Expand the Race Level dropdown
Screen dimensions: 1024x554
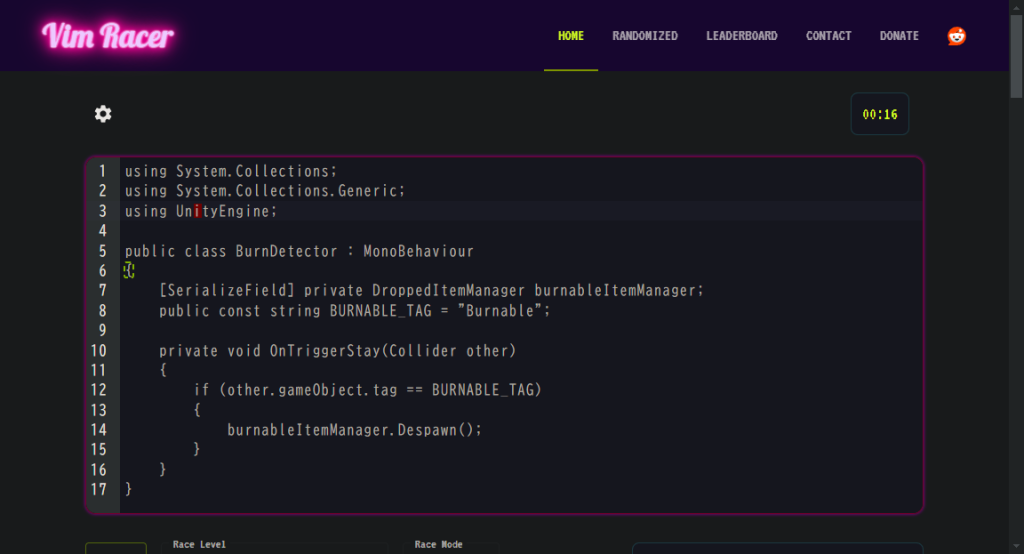281,547
